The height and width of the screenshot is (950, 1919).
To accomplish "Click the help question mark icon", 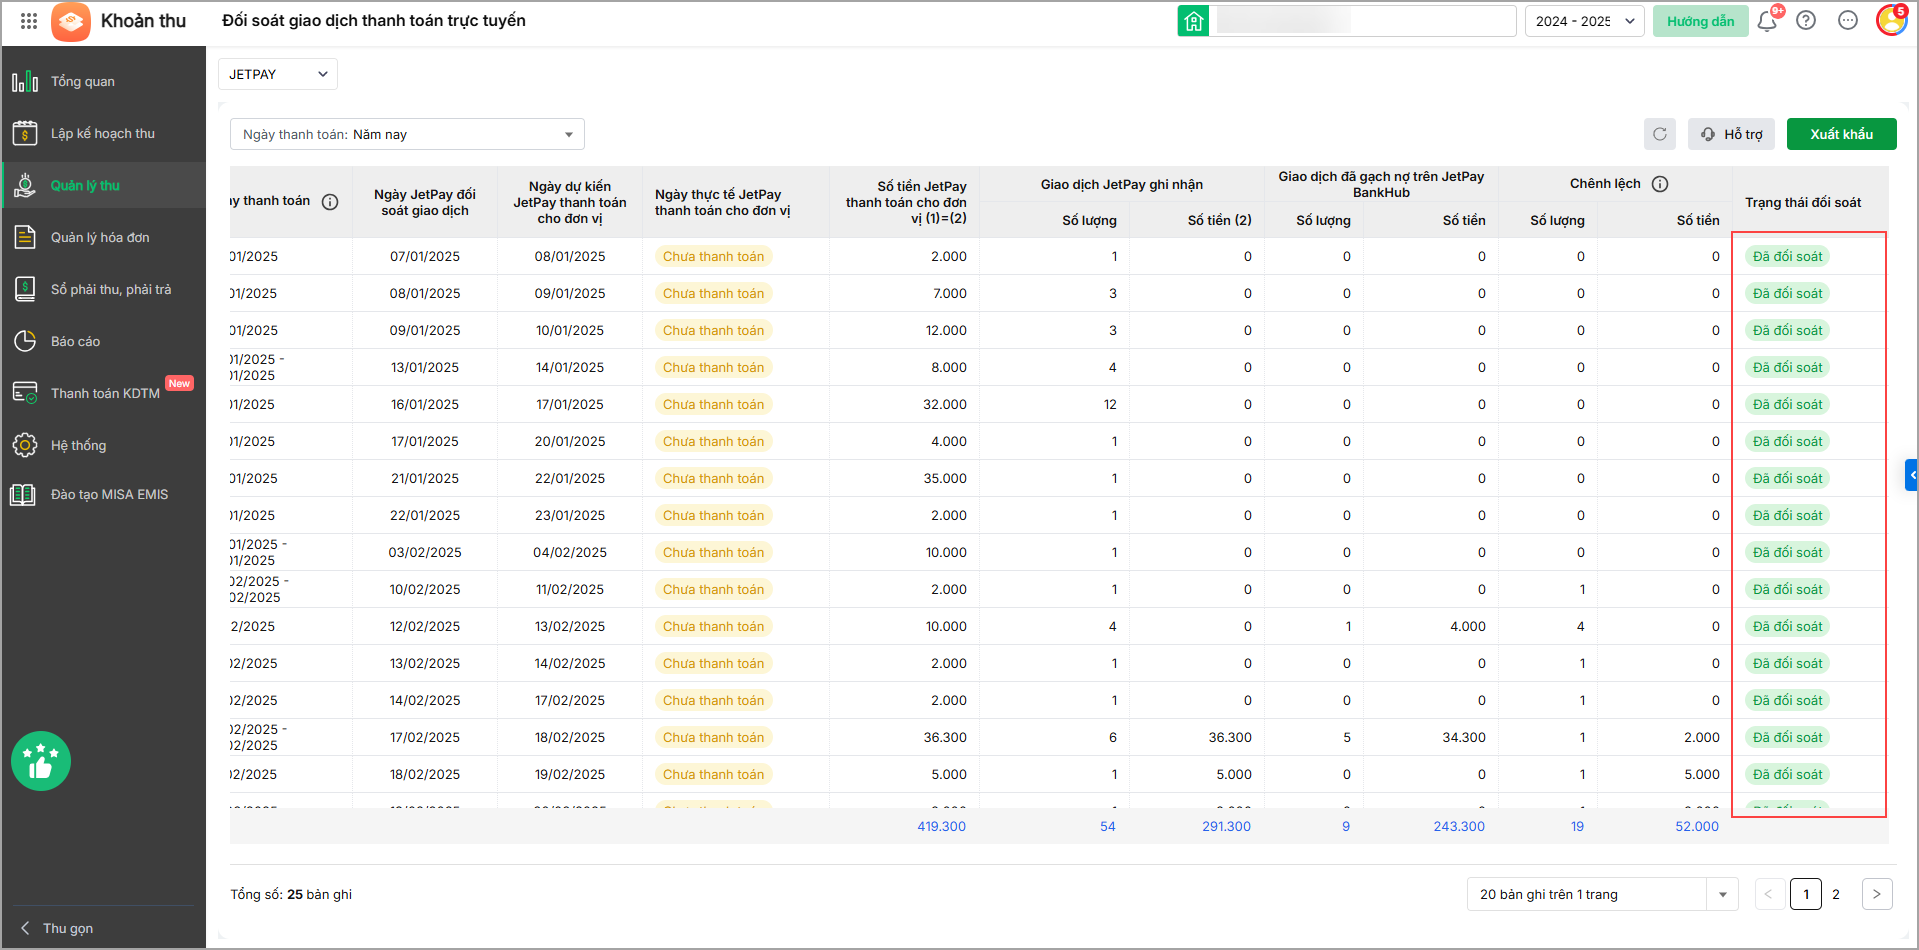I will [1806, 21].
